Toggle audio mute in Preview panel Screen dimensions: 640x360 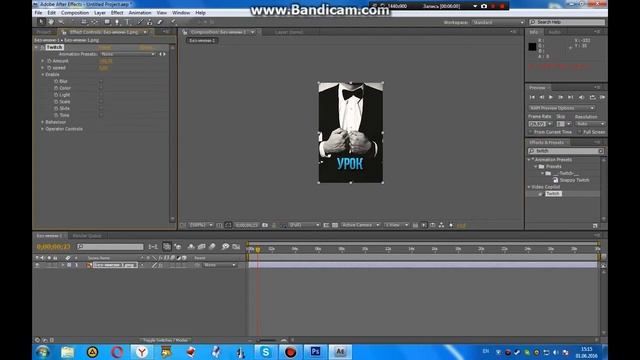pos(582,97)
